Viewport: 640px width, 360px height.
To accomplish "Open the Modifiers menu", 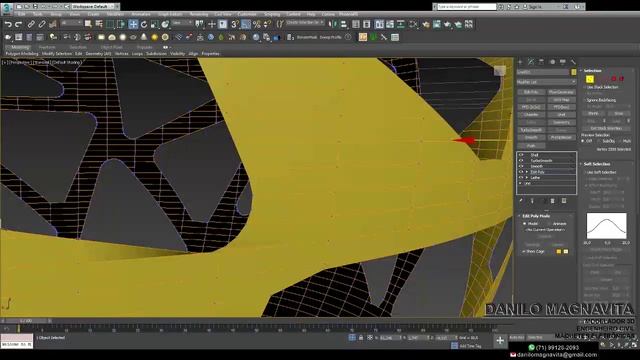I will click(x=116, y=14).
